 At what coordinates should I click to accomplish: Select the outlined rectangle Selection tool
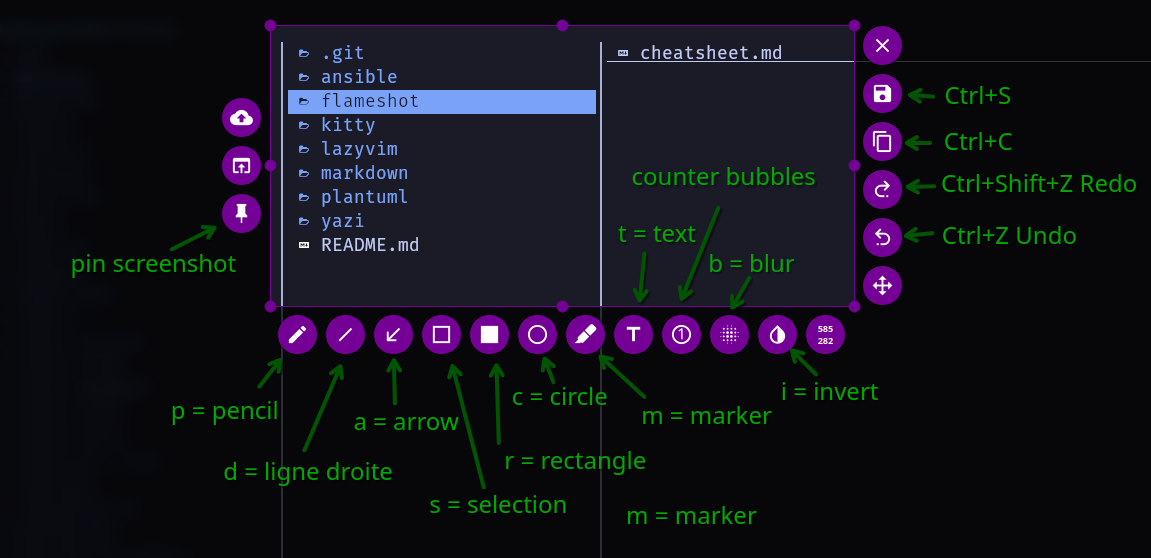coord(441,335)
